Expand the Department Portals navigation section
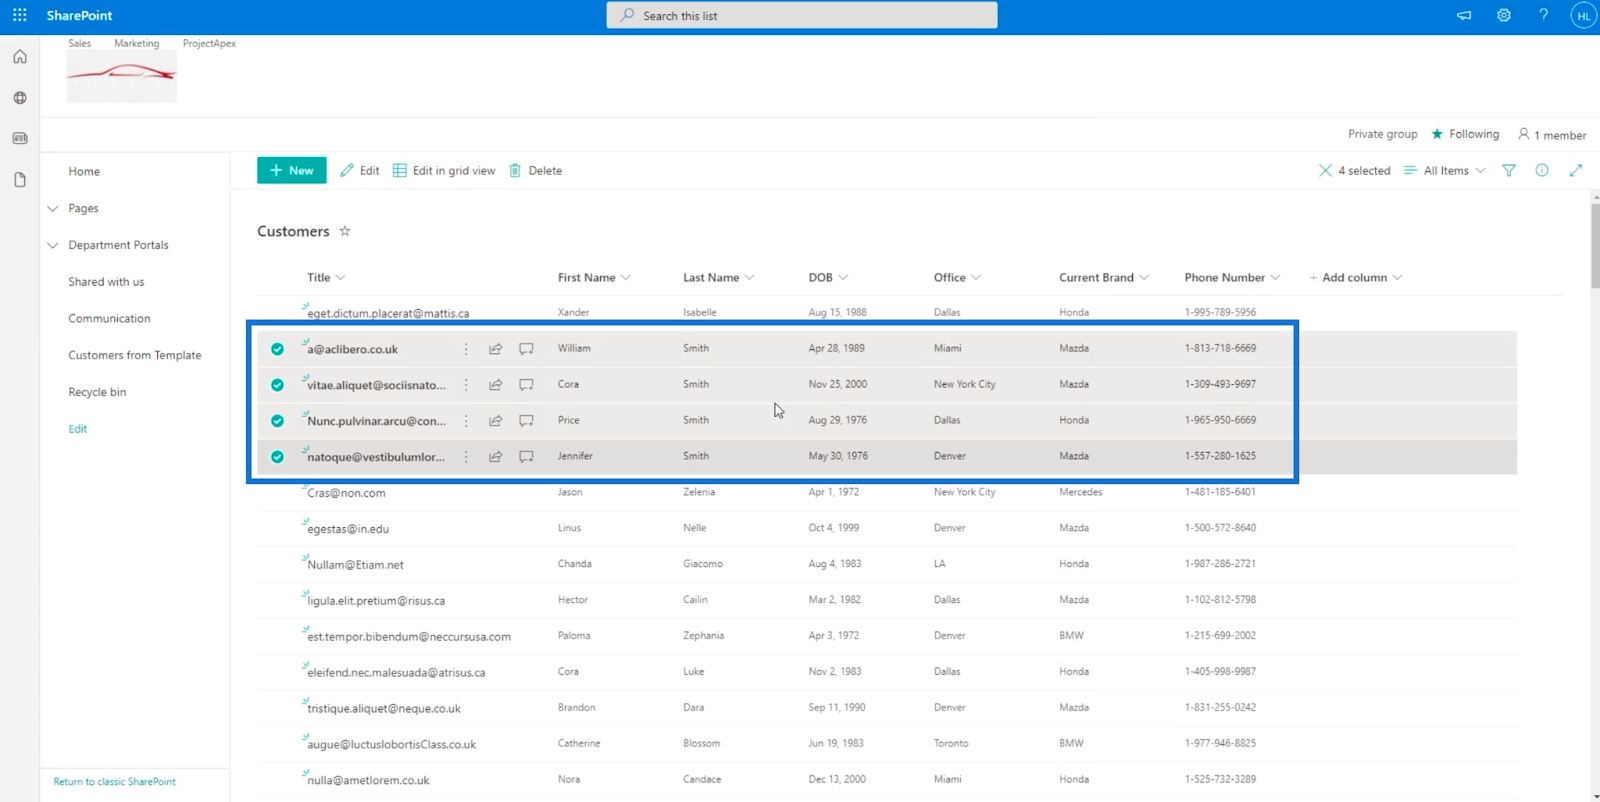The image size is (1600, 802). (x=53, y=245)
